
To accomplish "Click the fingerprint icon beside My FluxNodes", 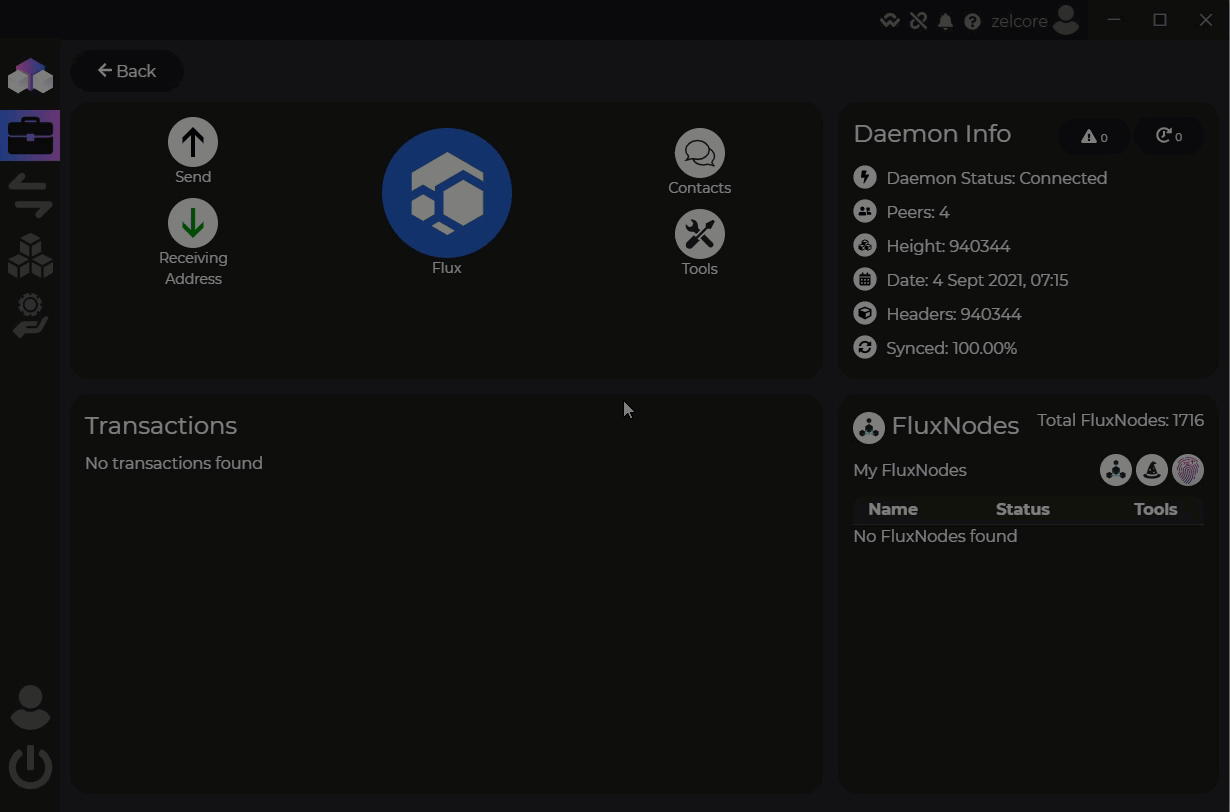I will pyautogui.click(x=1188, y=470).
